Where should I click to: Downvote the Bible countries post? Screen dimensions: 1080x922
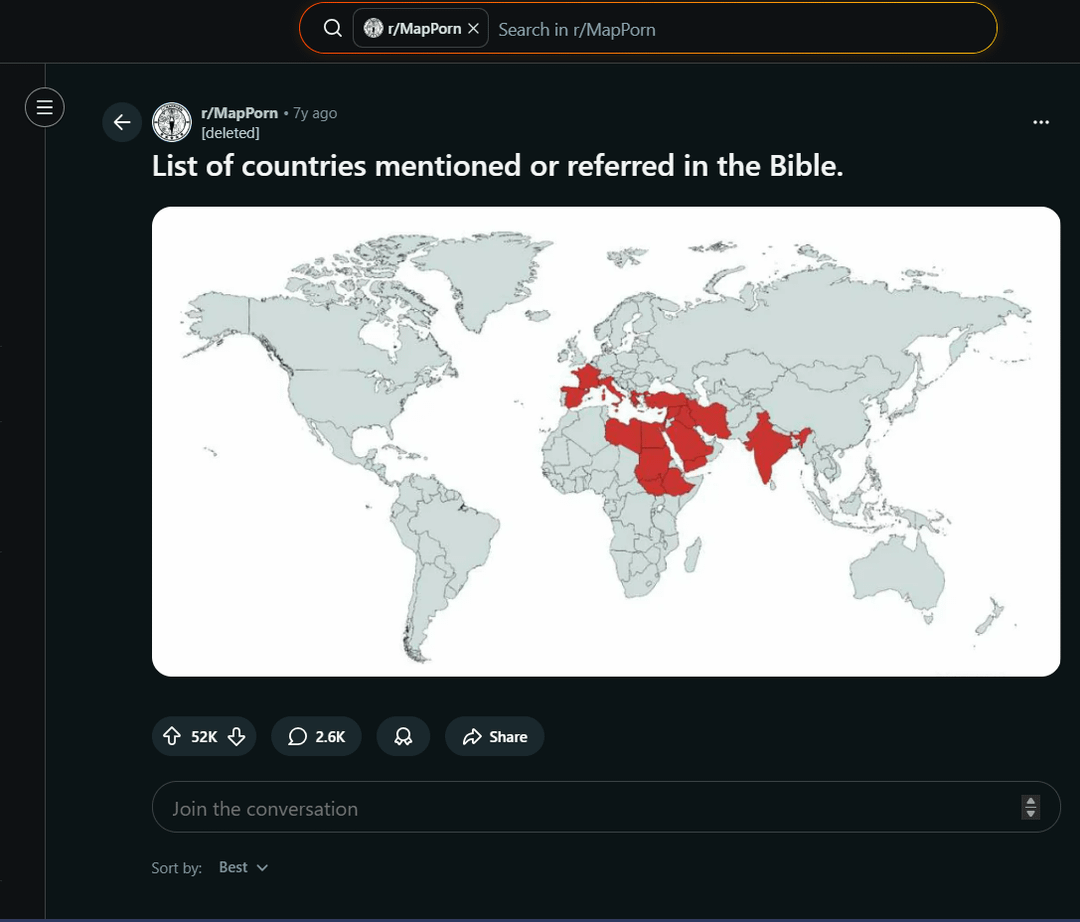[x=237, y=736]
